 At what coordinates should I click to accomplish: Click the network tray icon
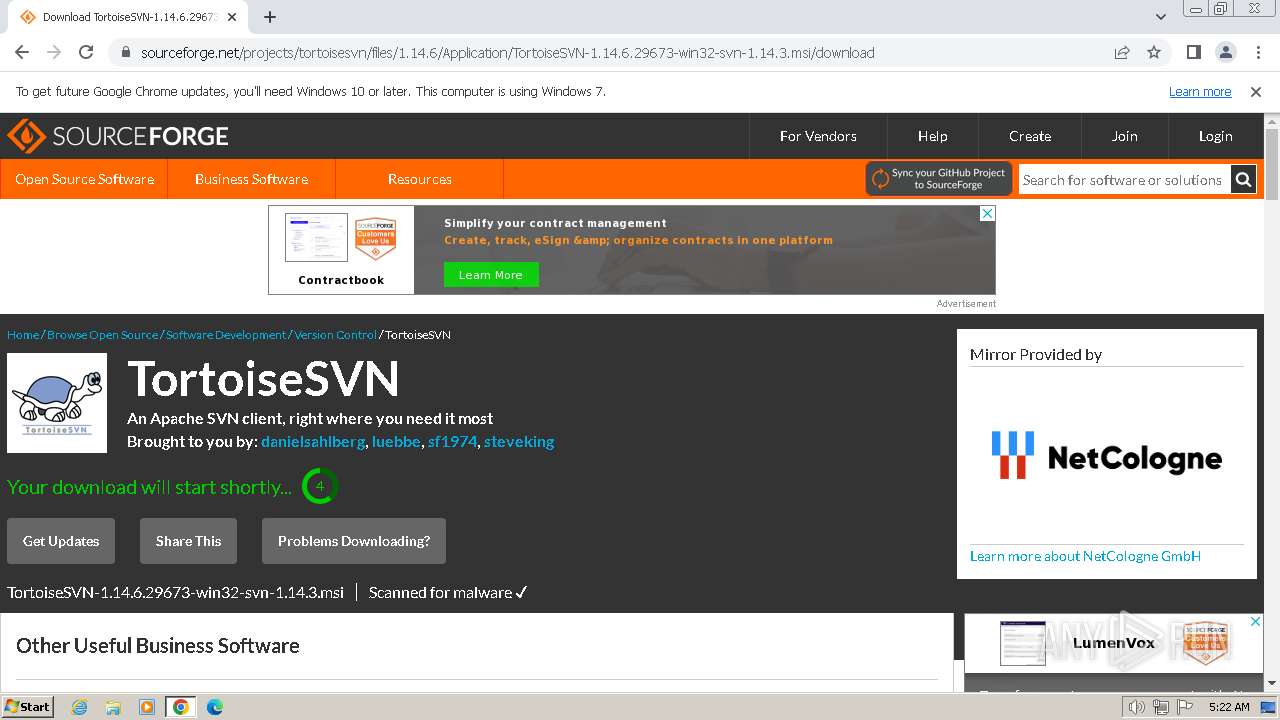click(1160, 707)
